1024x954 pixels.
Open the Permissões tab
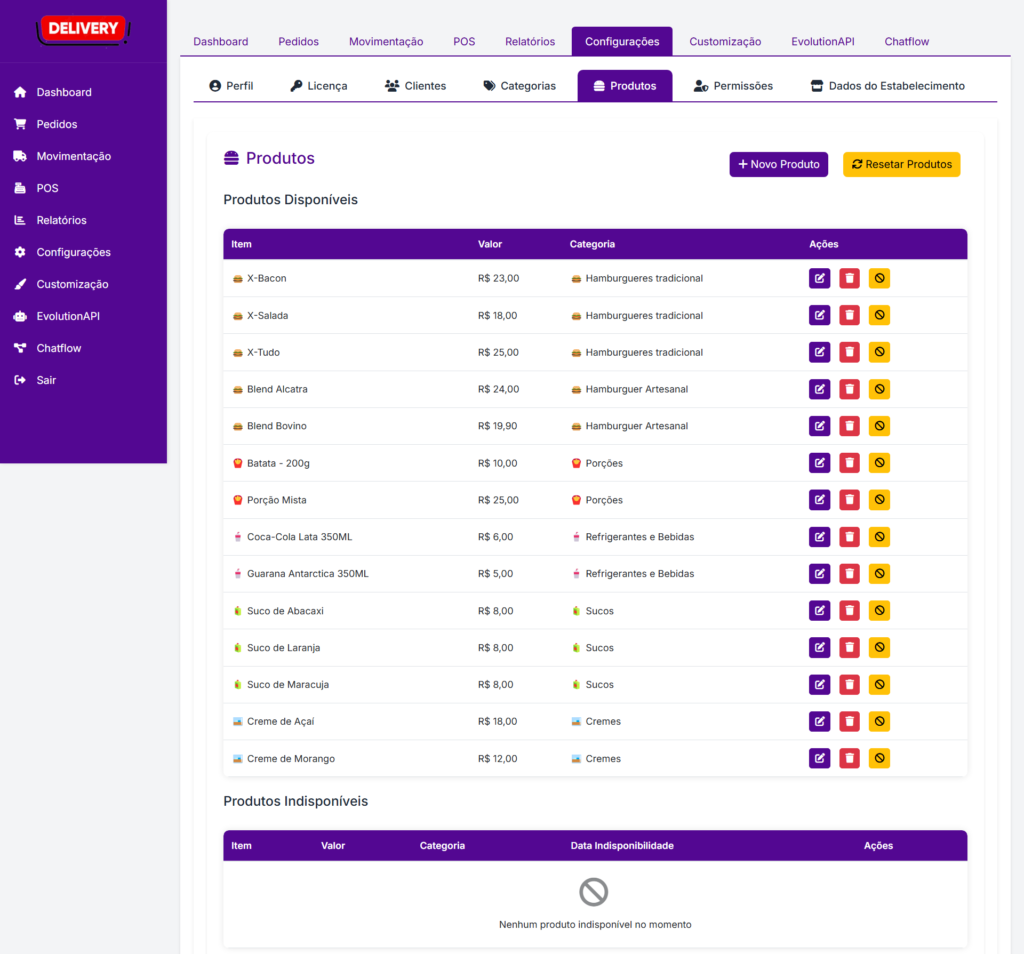733,86
